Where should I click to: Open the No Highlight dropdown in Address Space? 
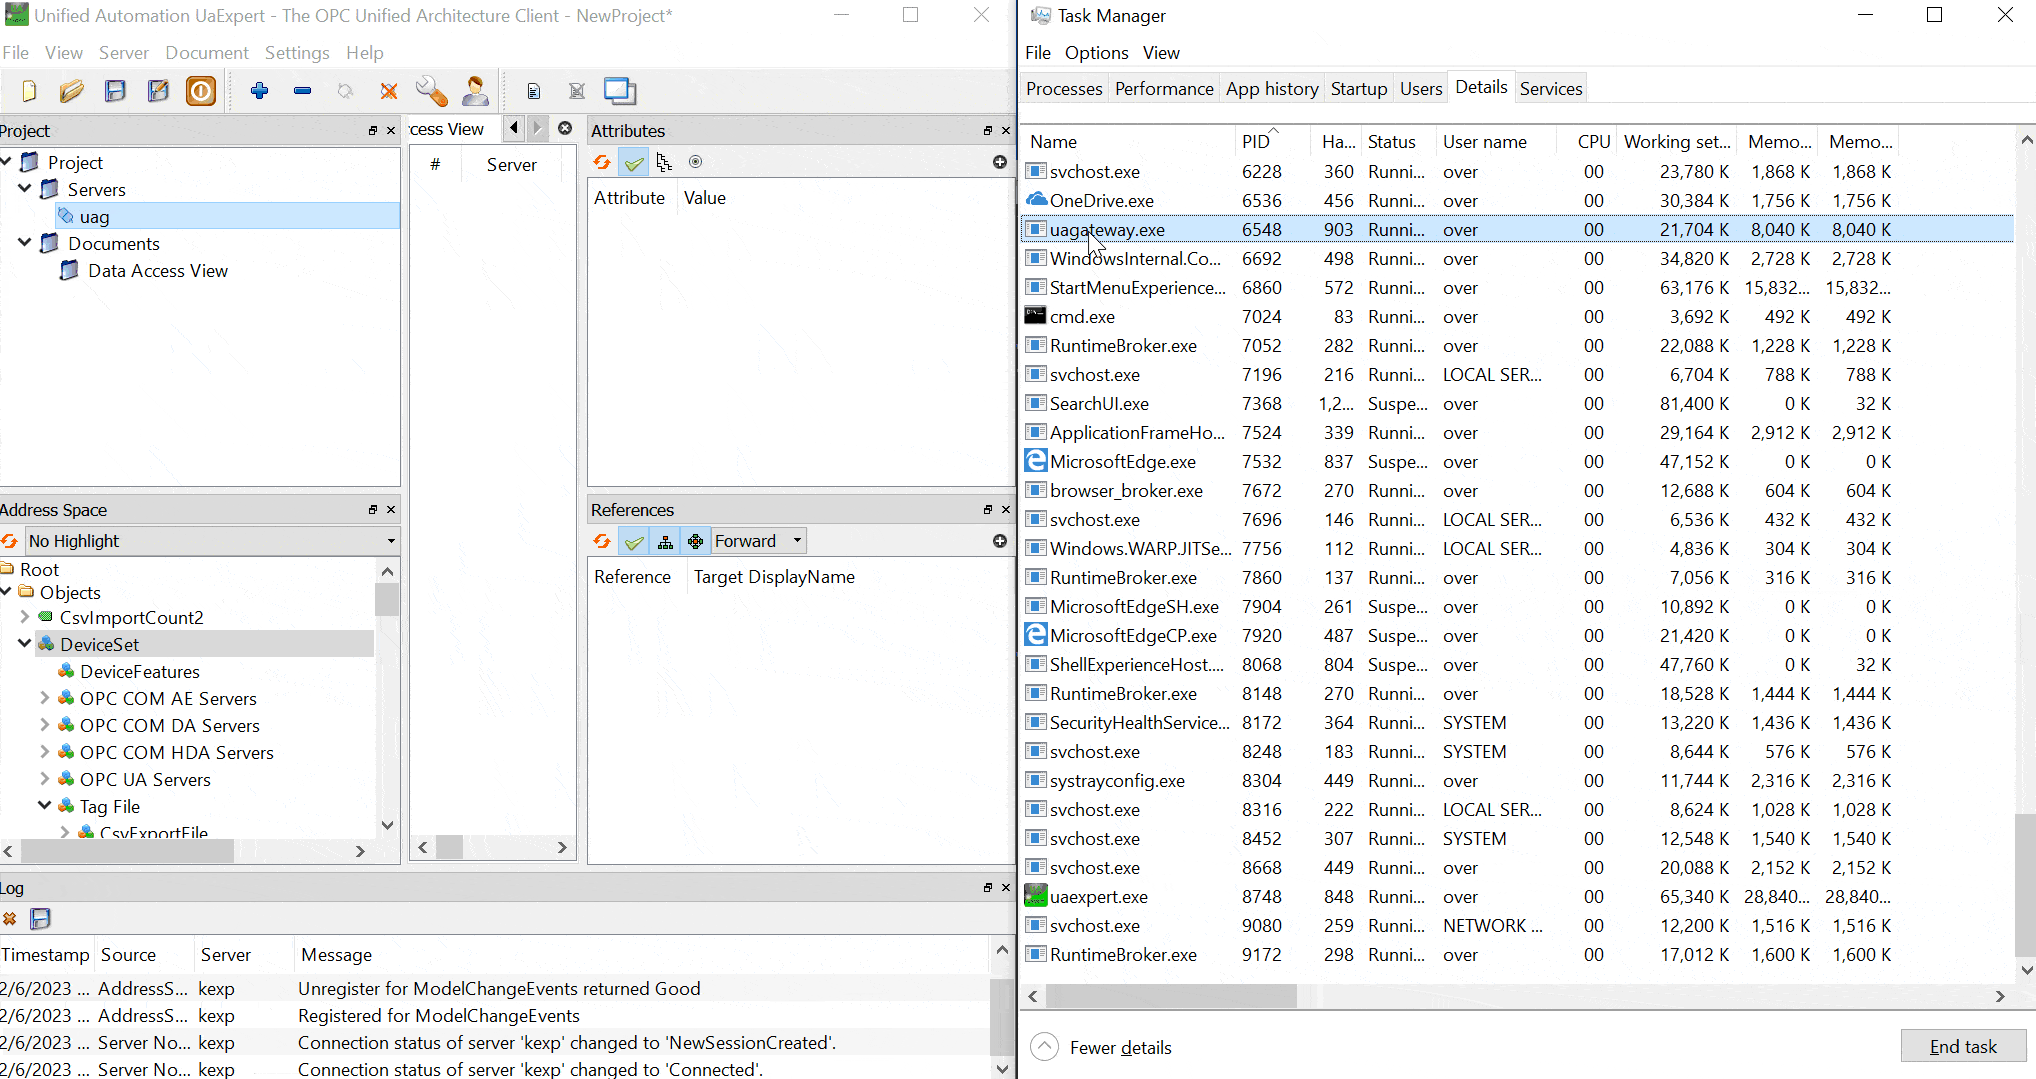[212, 541]
